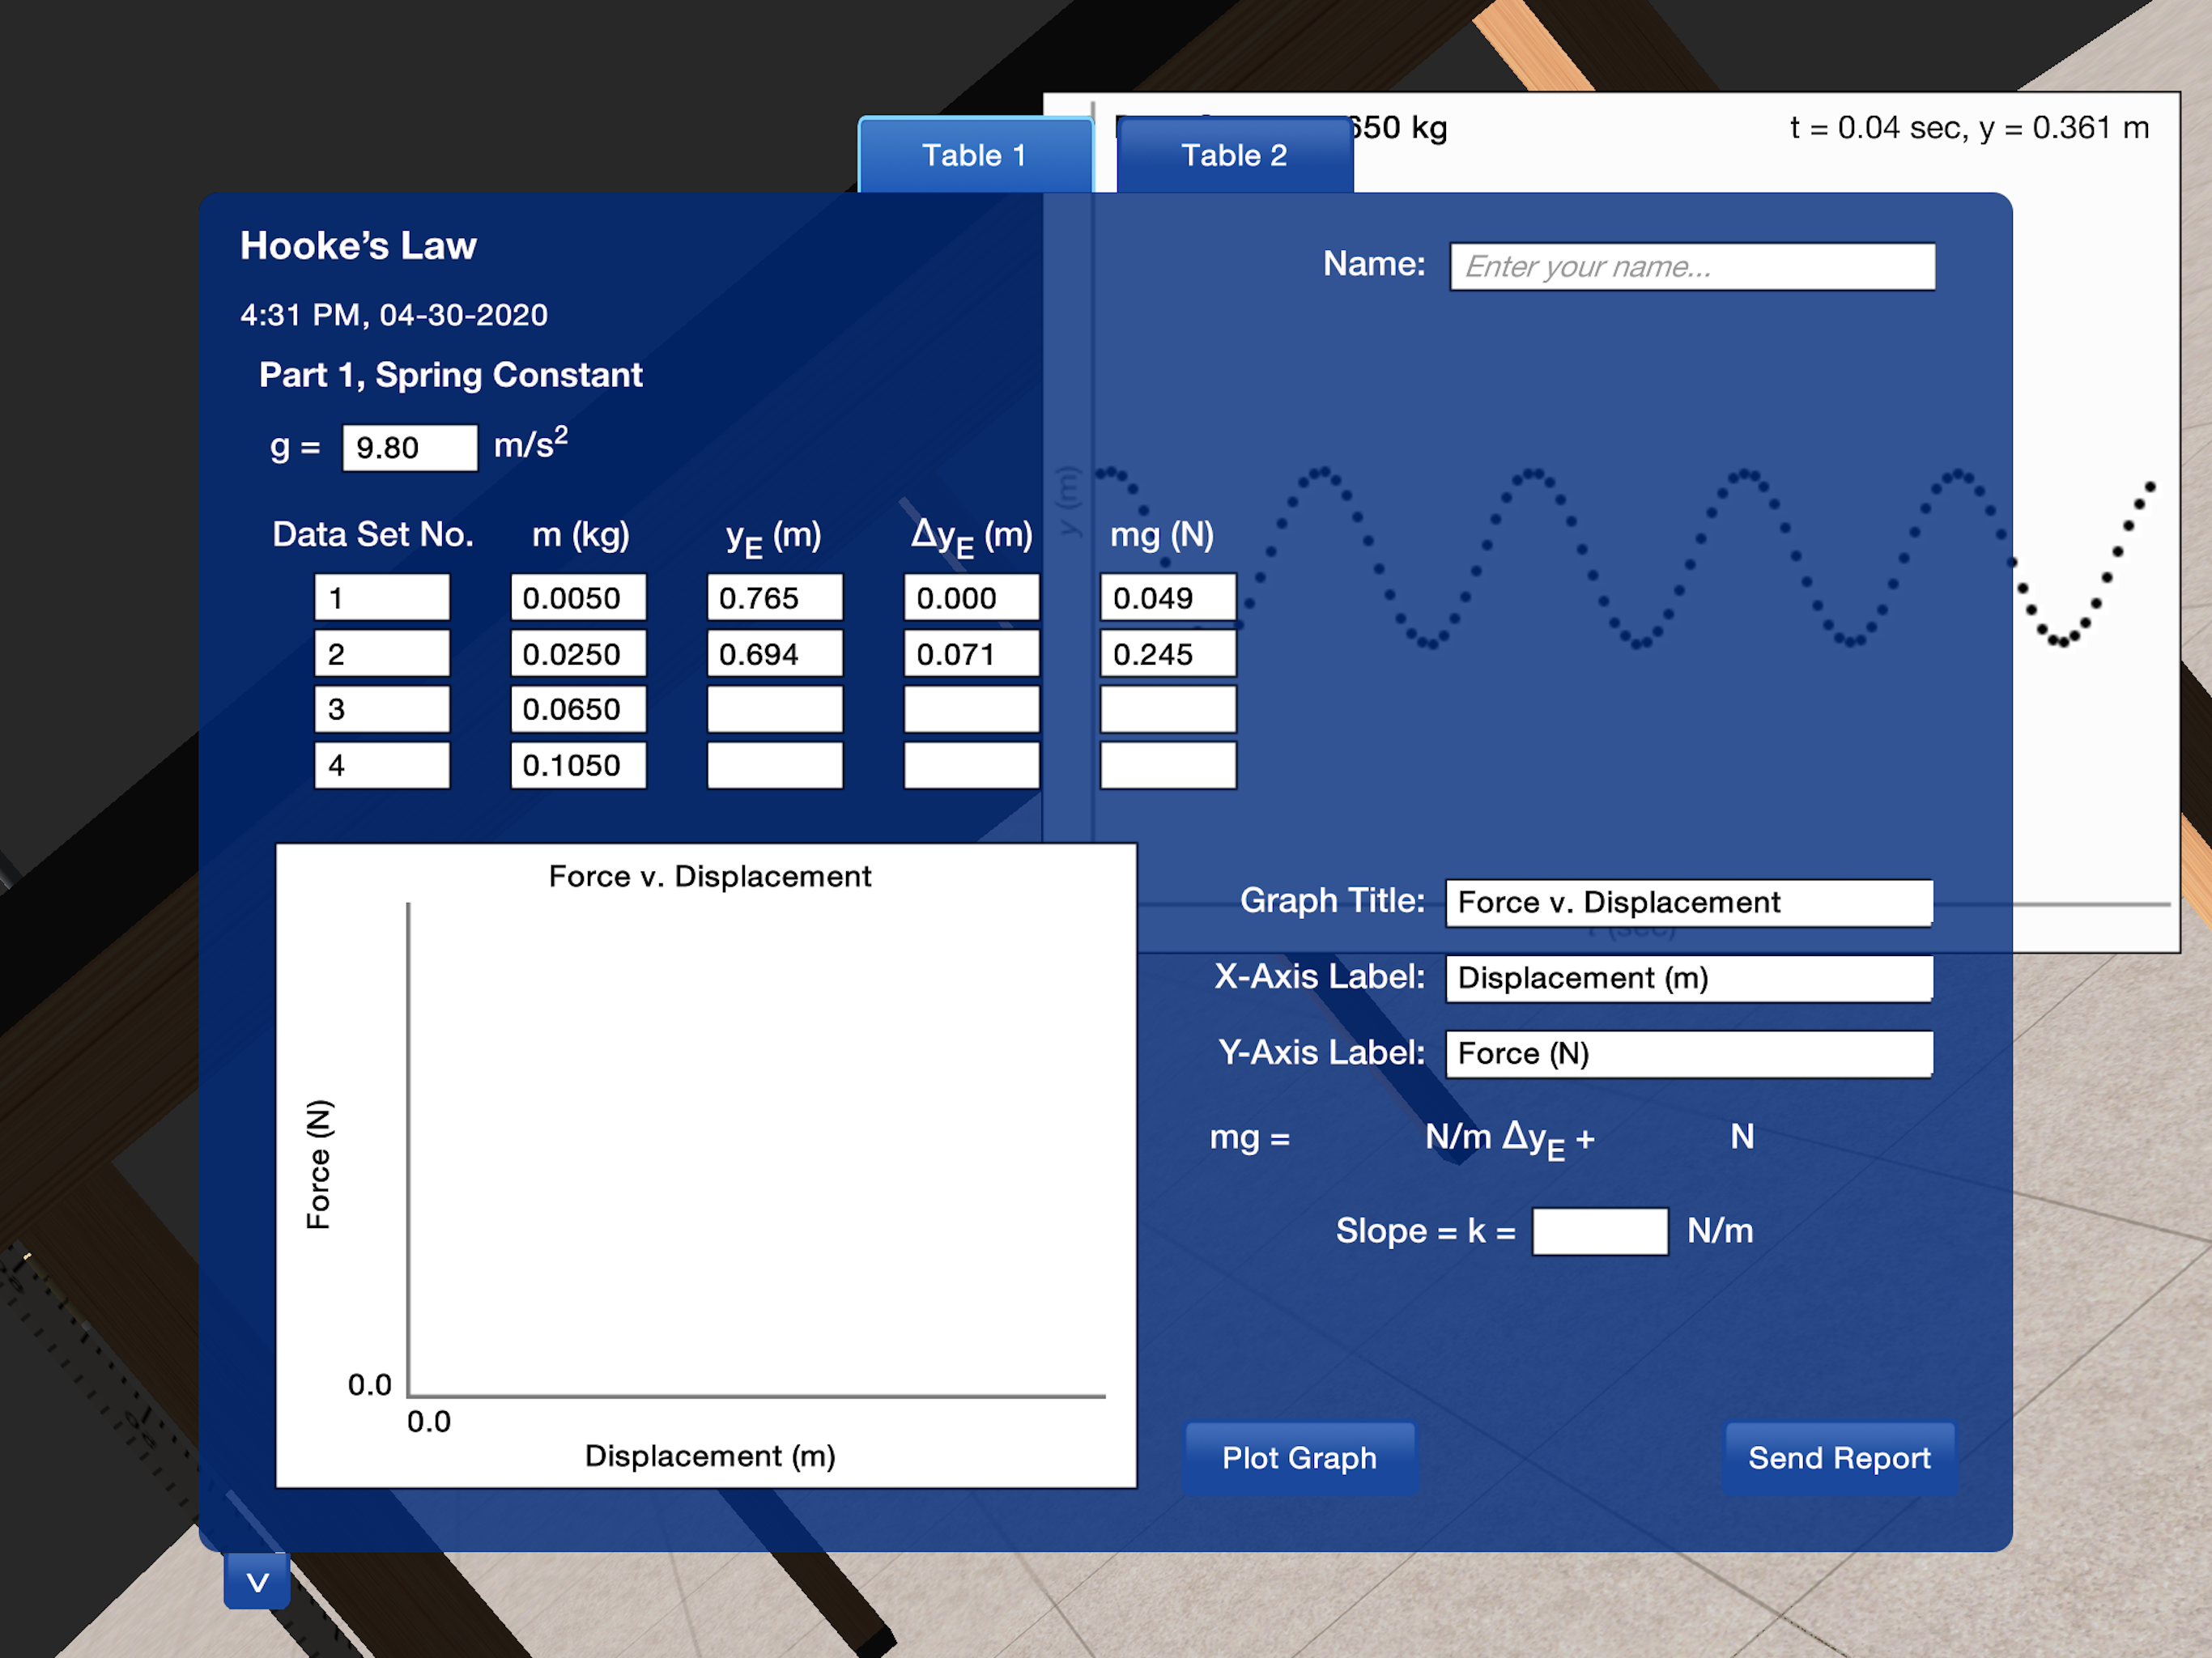Select Data Set No. 3 field
Screen dimensions: 2212x1658
click(382, 709)
